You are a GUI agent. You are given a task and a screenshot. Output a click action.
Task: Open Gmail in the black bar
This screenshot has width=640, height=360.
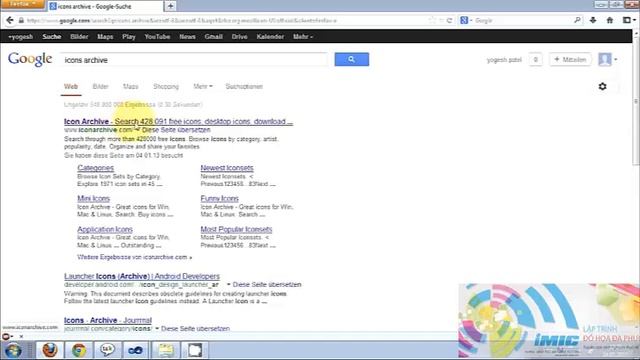pyautogui.click(x=213, y=37)
